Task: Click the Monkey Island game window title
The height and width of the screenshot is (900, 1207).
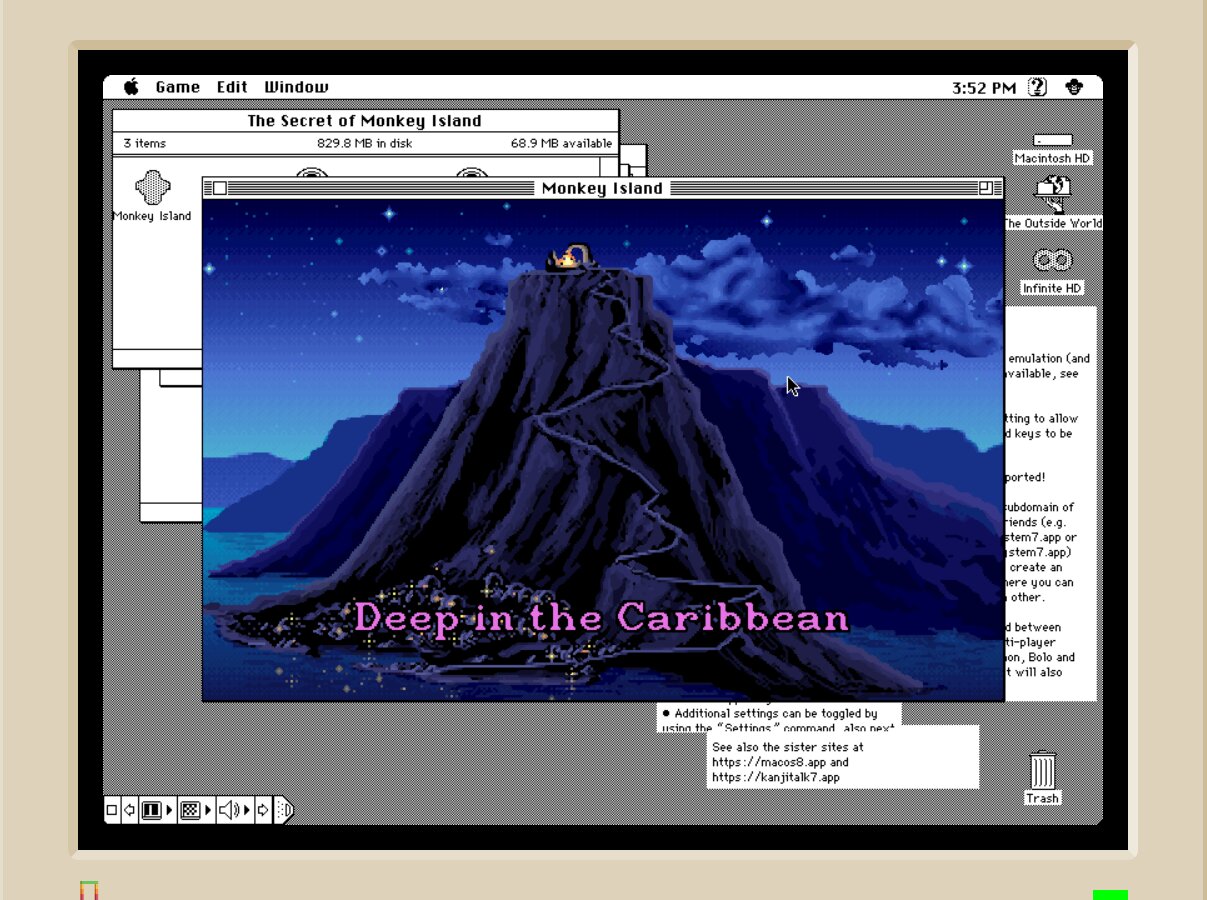Action: 602,188
